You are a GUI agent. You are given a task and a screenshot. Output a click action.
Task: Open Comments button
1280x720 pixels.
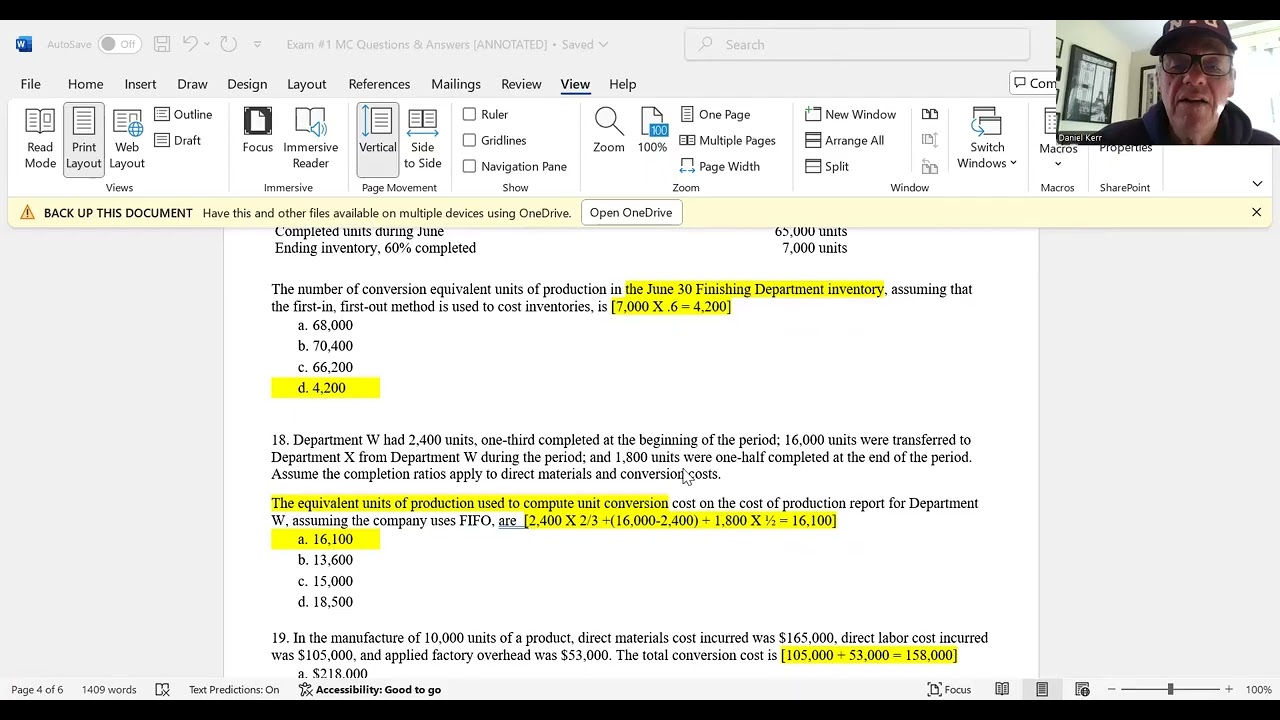tap(1034, 83)
